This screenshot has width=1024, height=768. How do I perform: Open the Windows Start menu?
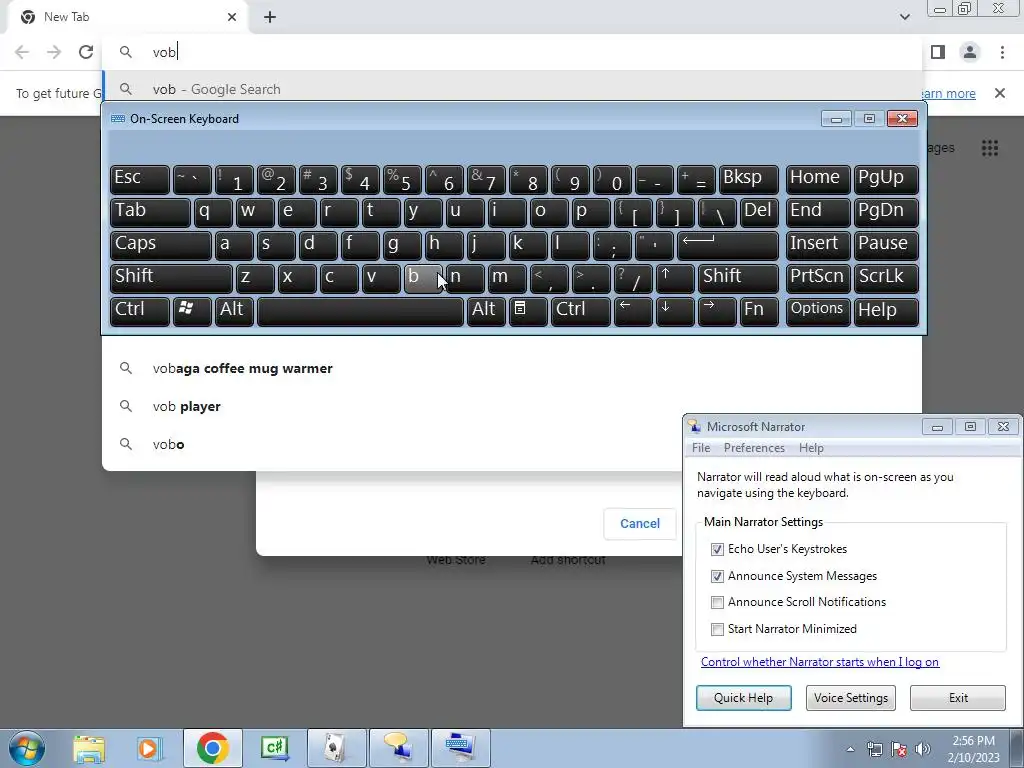click(x=27, y=748)
